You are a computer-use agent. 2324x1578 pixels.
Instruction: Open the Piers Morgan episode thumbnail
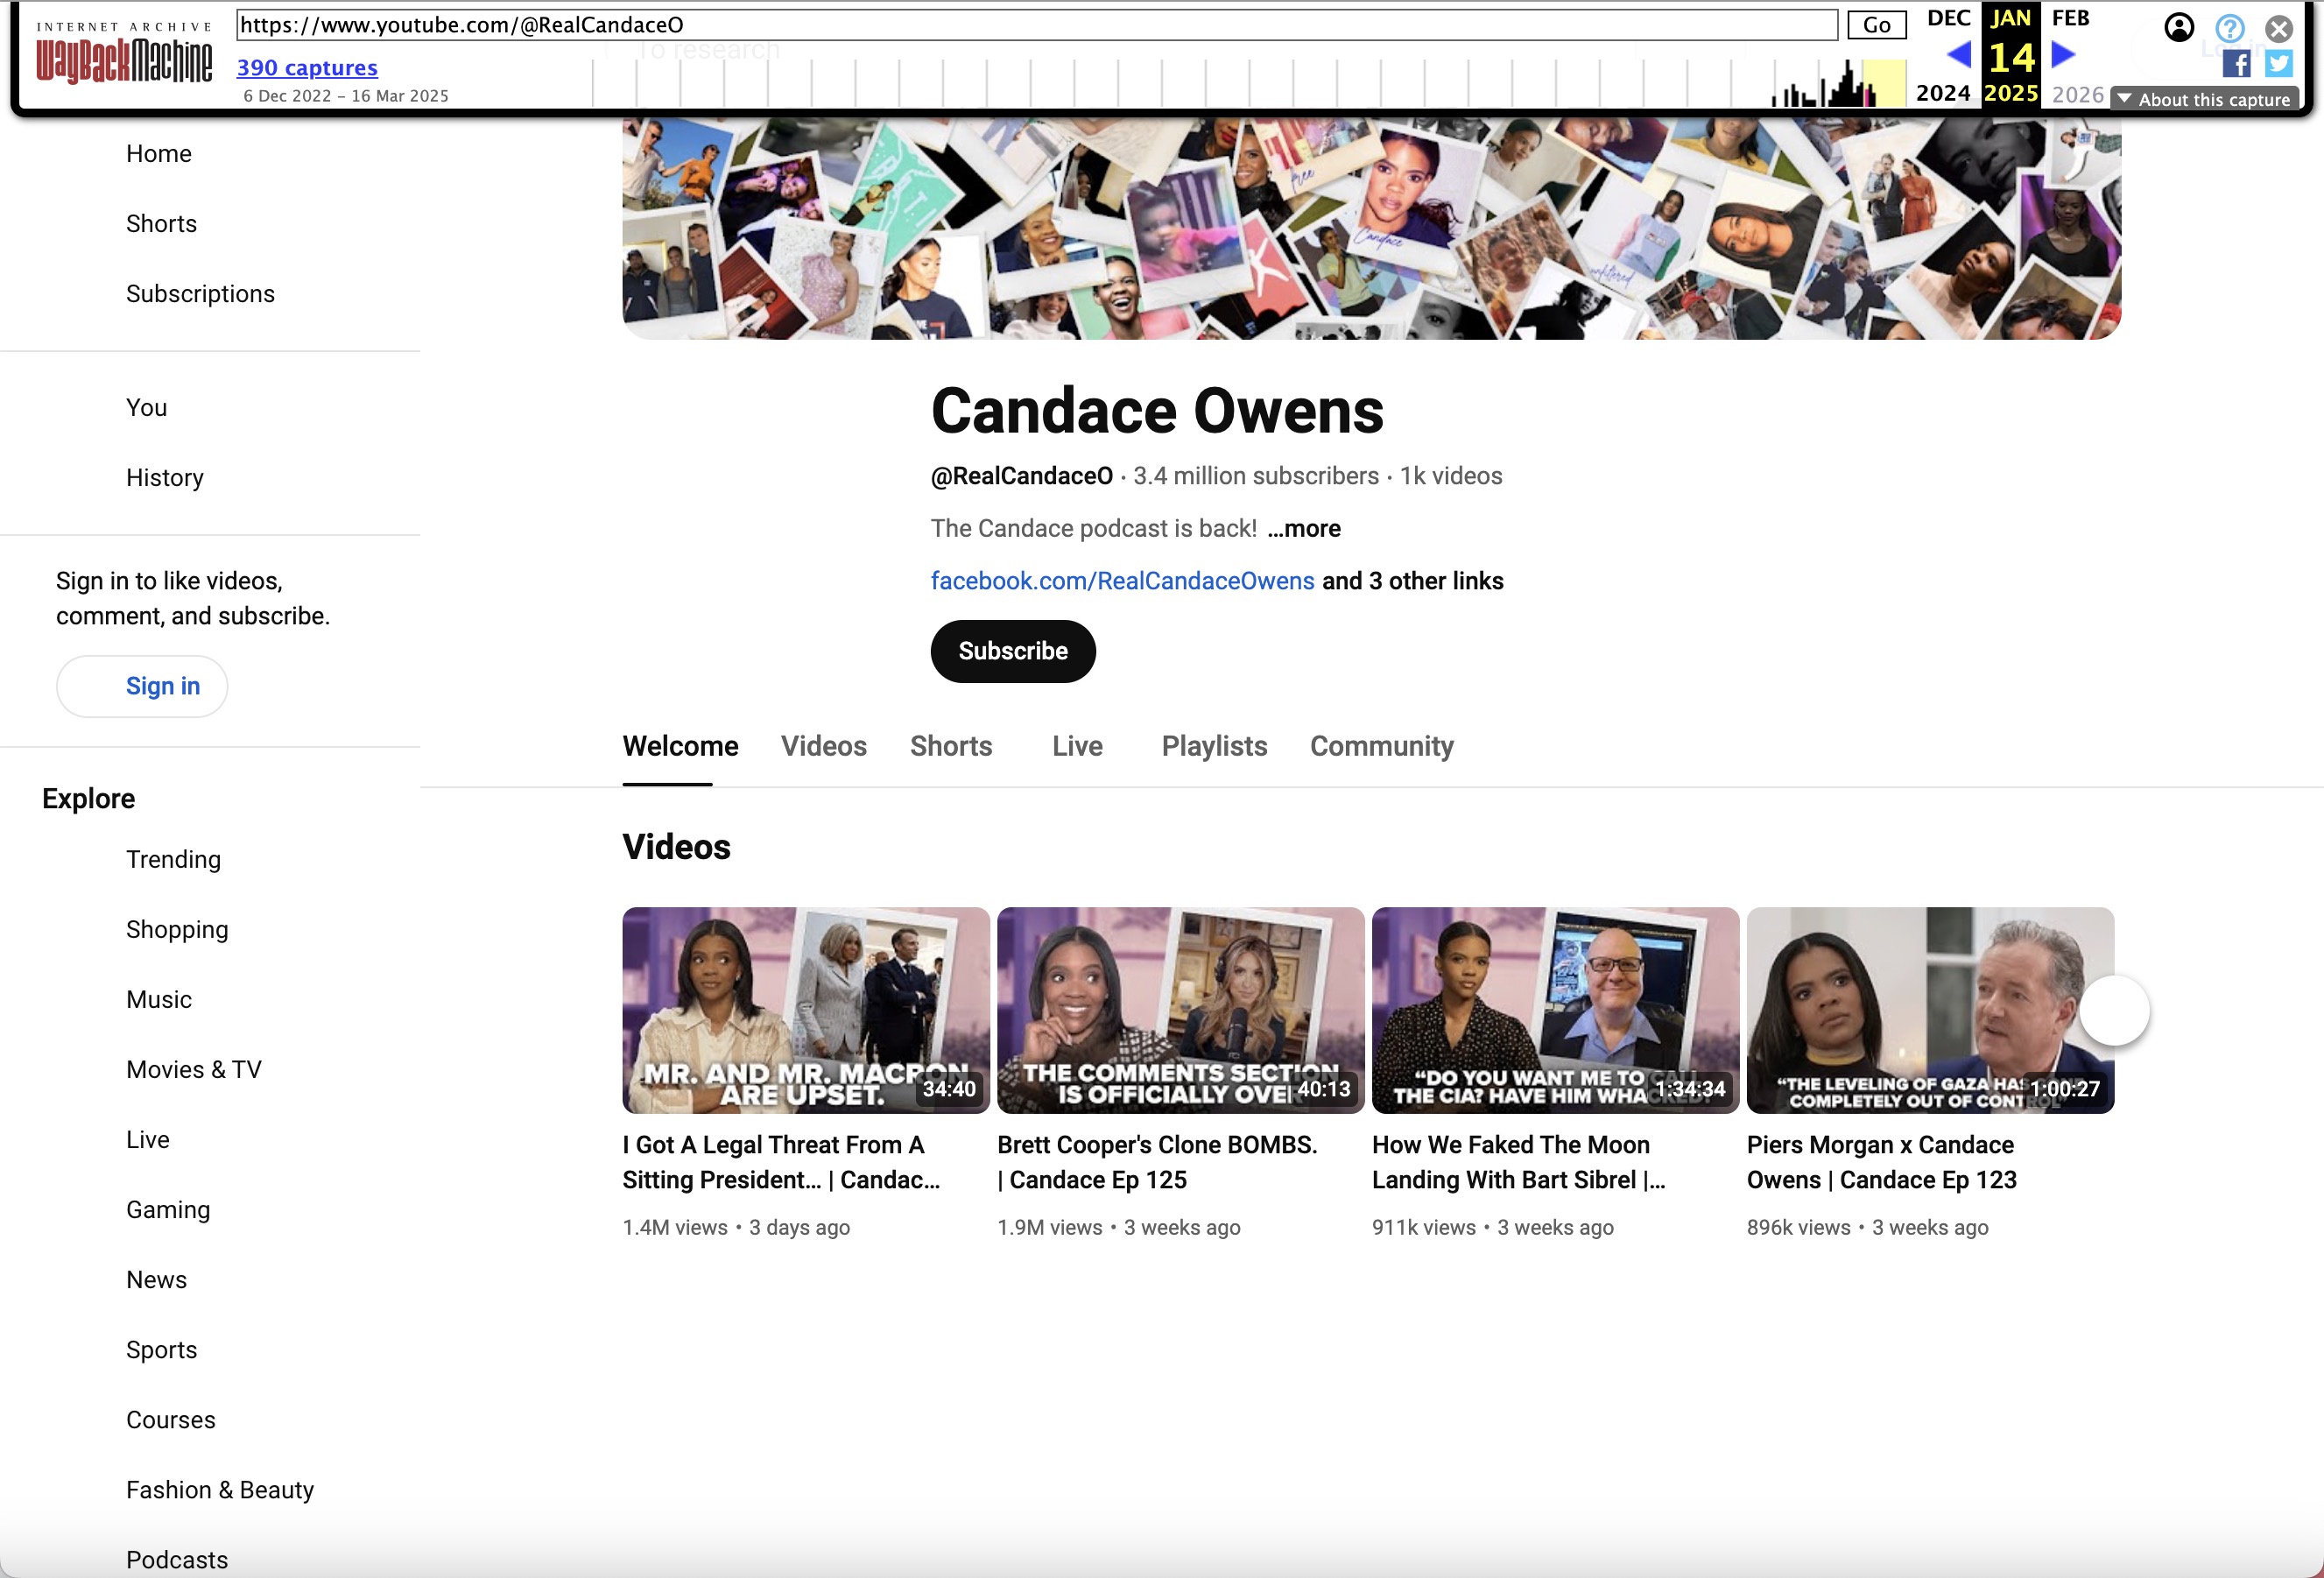(1930, 1010)
